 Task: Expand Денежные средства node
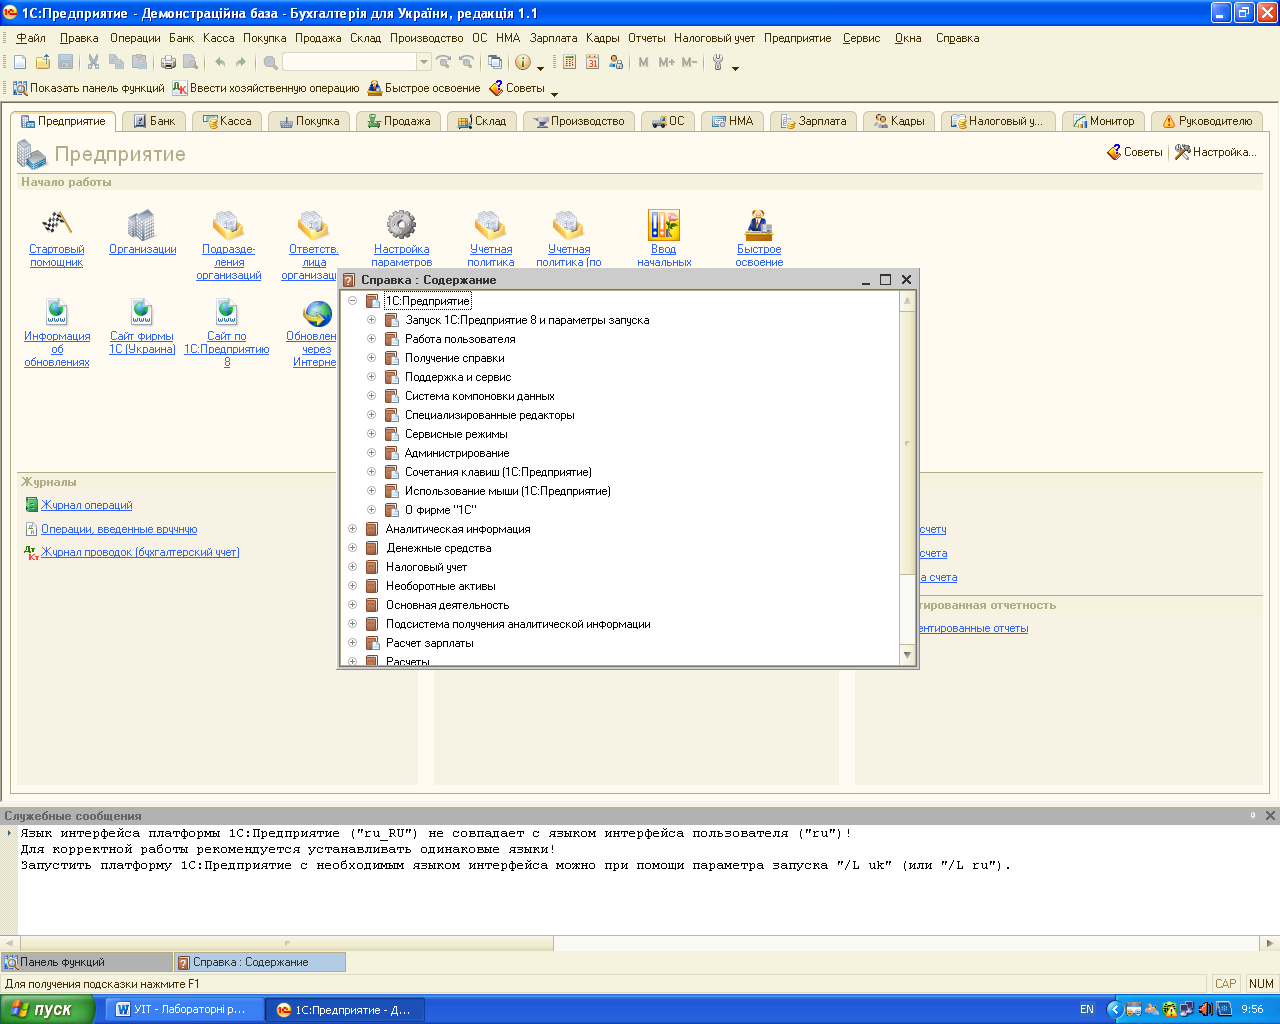[x=352, y=548]
